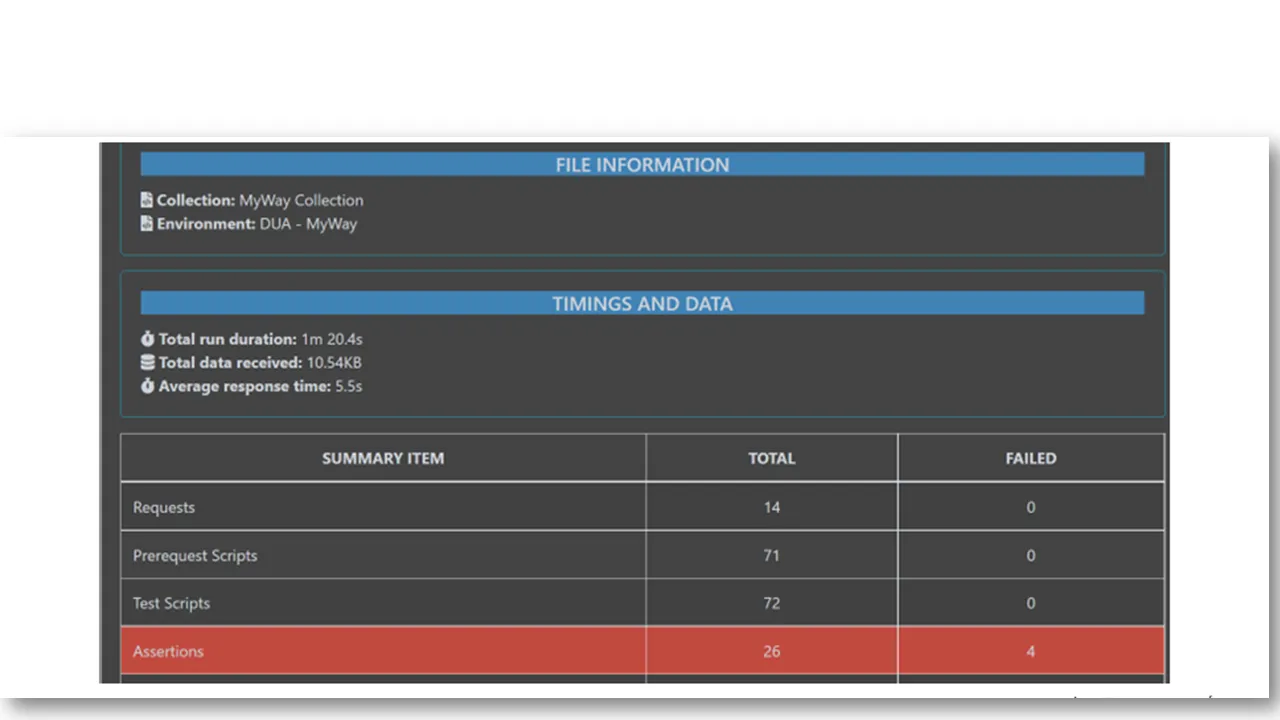Viewport: 1280px width, 720px height.
Task: Click the DUA - MyWay environment name
Action: [x=307, y=224]
